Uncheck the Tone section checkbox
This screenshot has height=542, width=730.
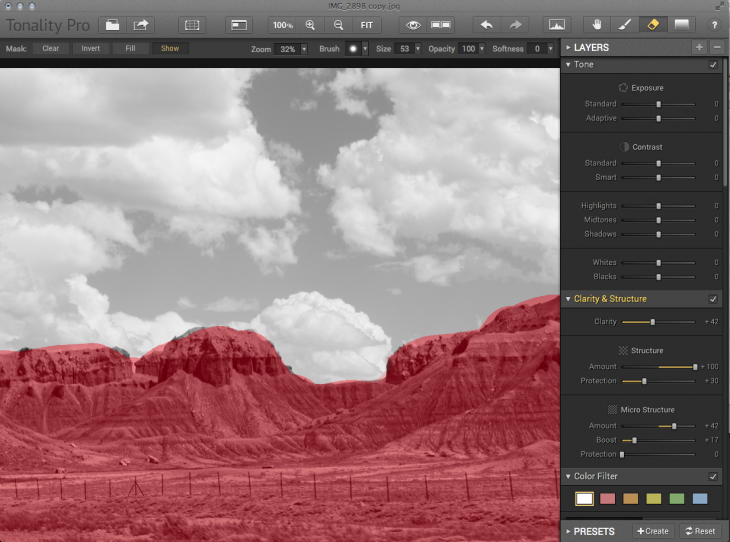pos(713,65)
